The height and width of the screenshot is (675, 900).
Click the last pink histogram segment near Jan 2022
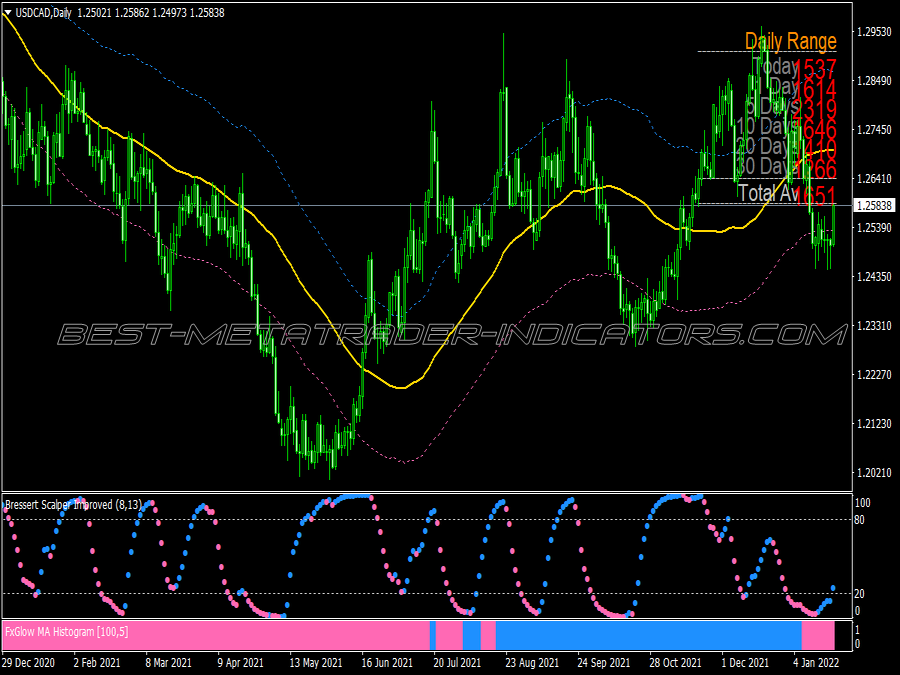pyautogui.click(x=818, y=635)
